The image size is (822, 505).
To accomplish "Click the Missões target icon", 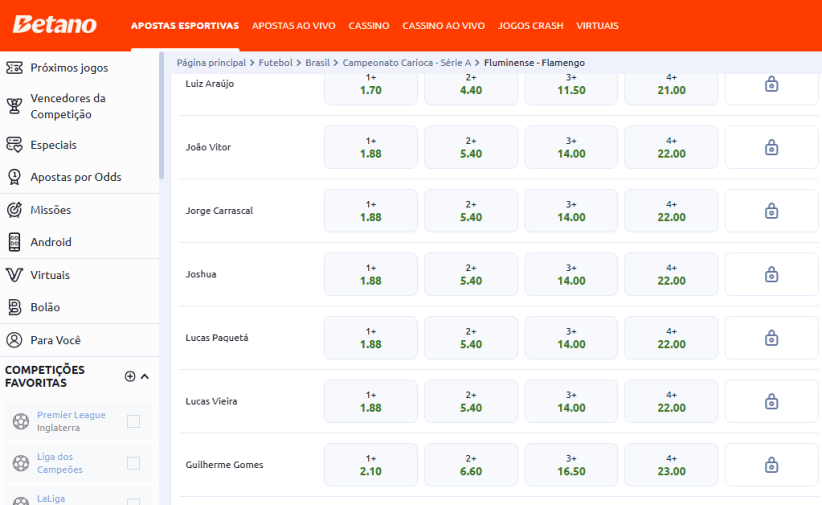I will (14, 210).
